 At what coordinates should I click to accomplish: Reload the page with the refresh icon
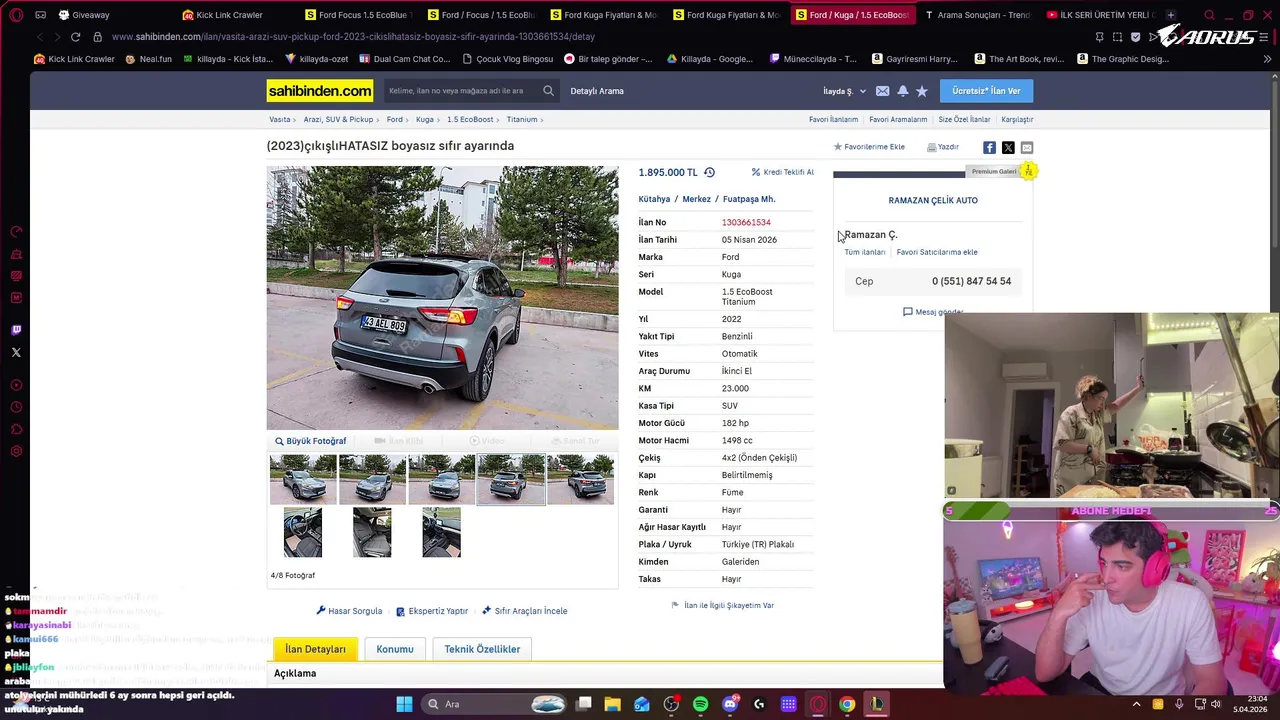coord(75,37)
